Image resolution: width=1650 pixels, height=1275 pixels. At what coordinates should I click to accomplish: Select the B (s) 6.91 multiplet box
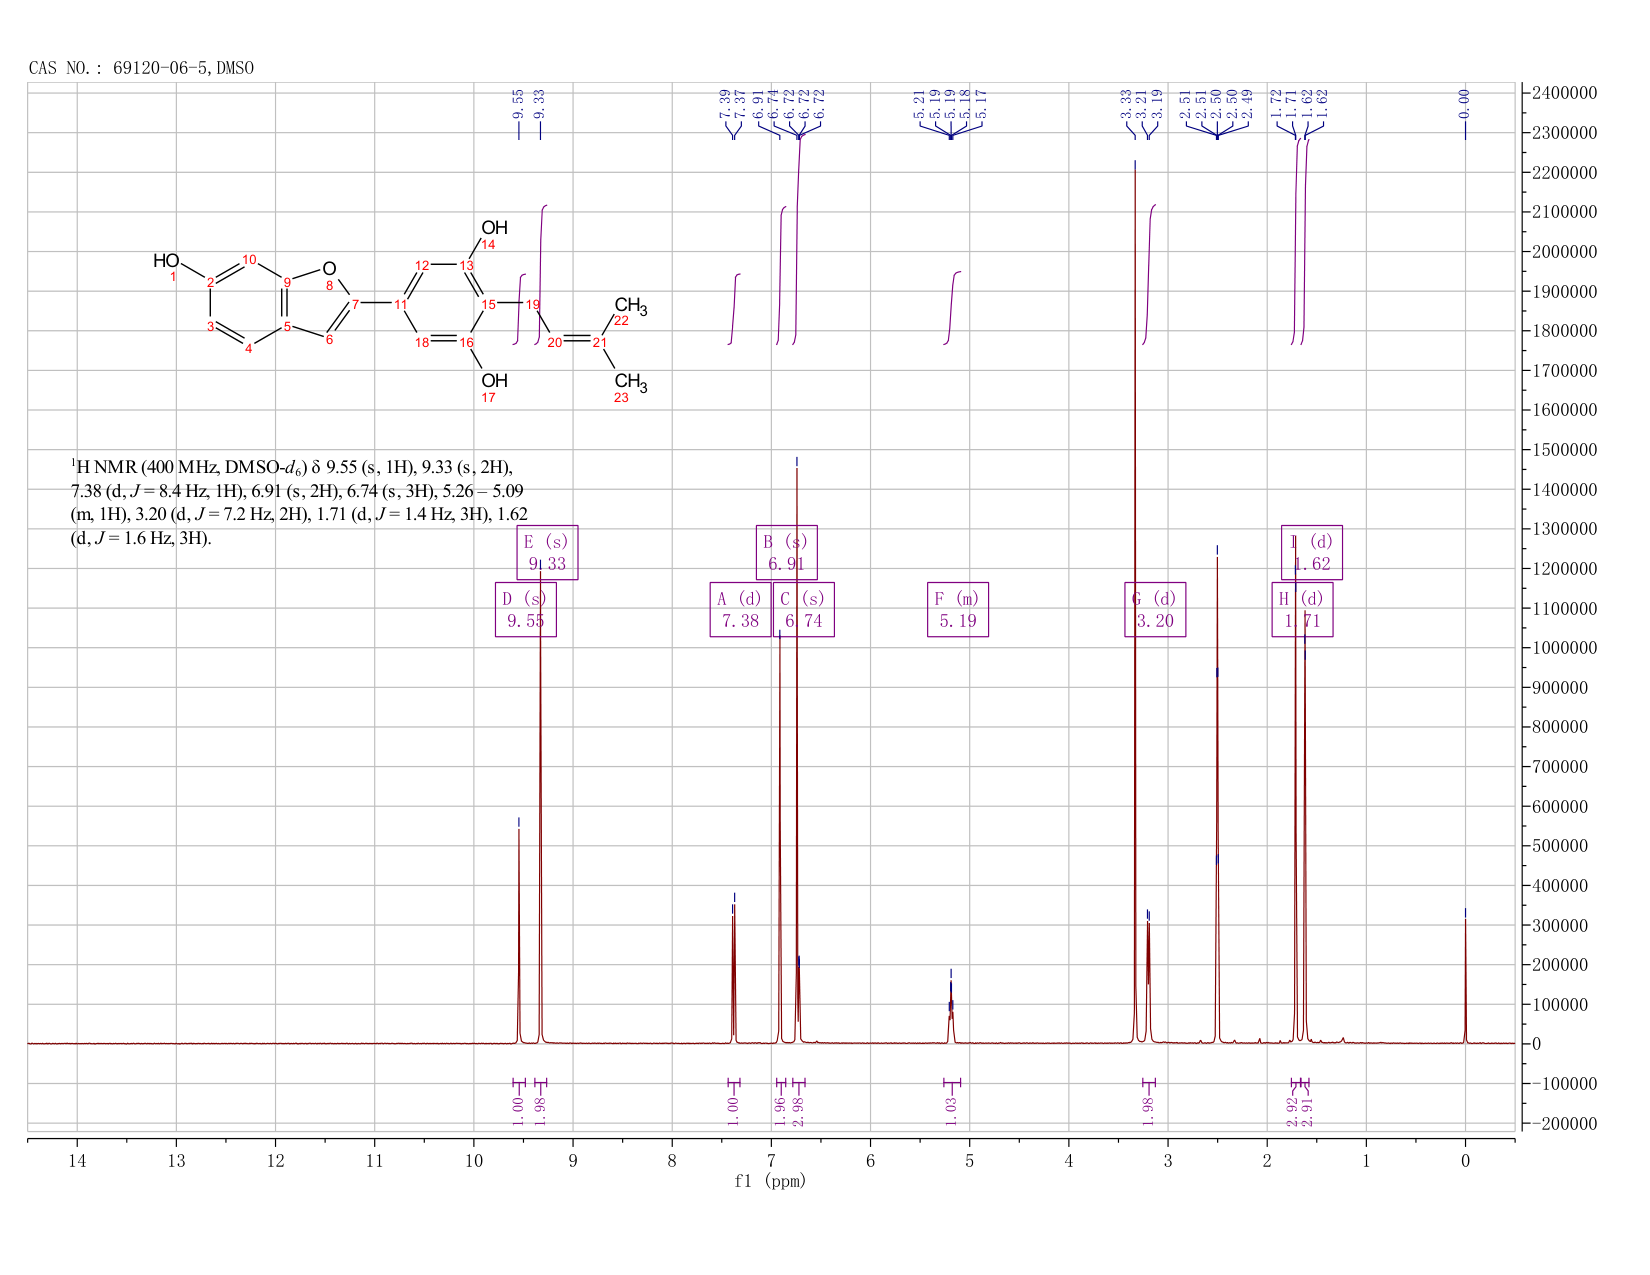[x=786, y=552]
